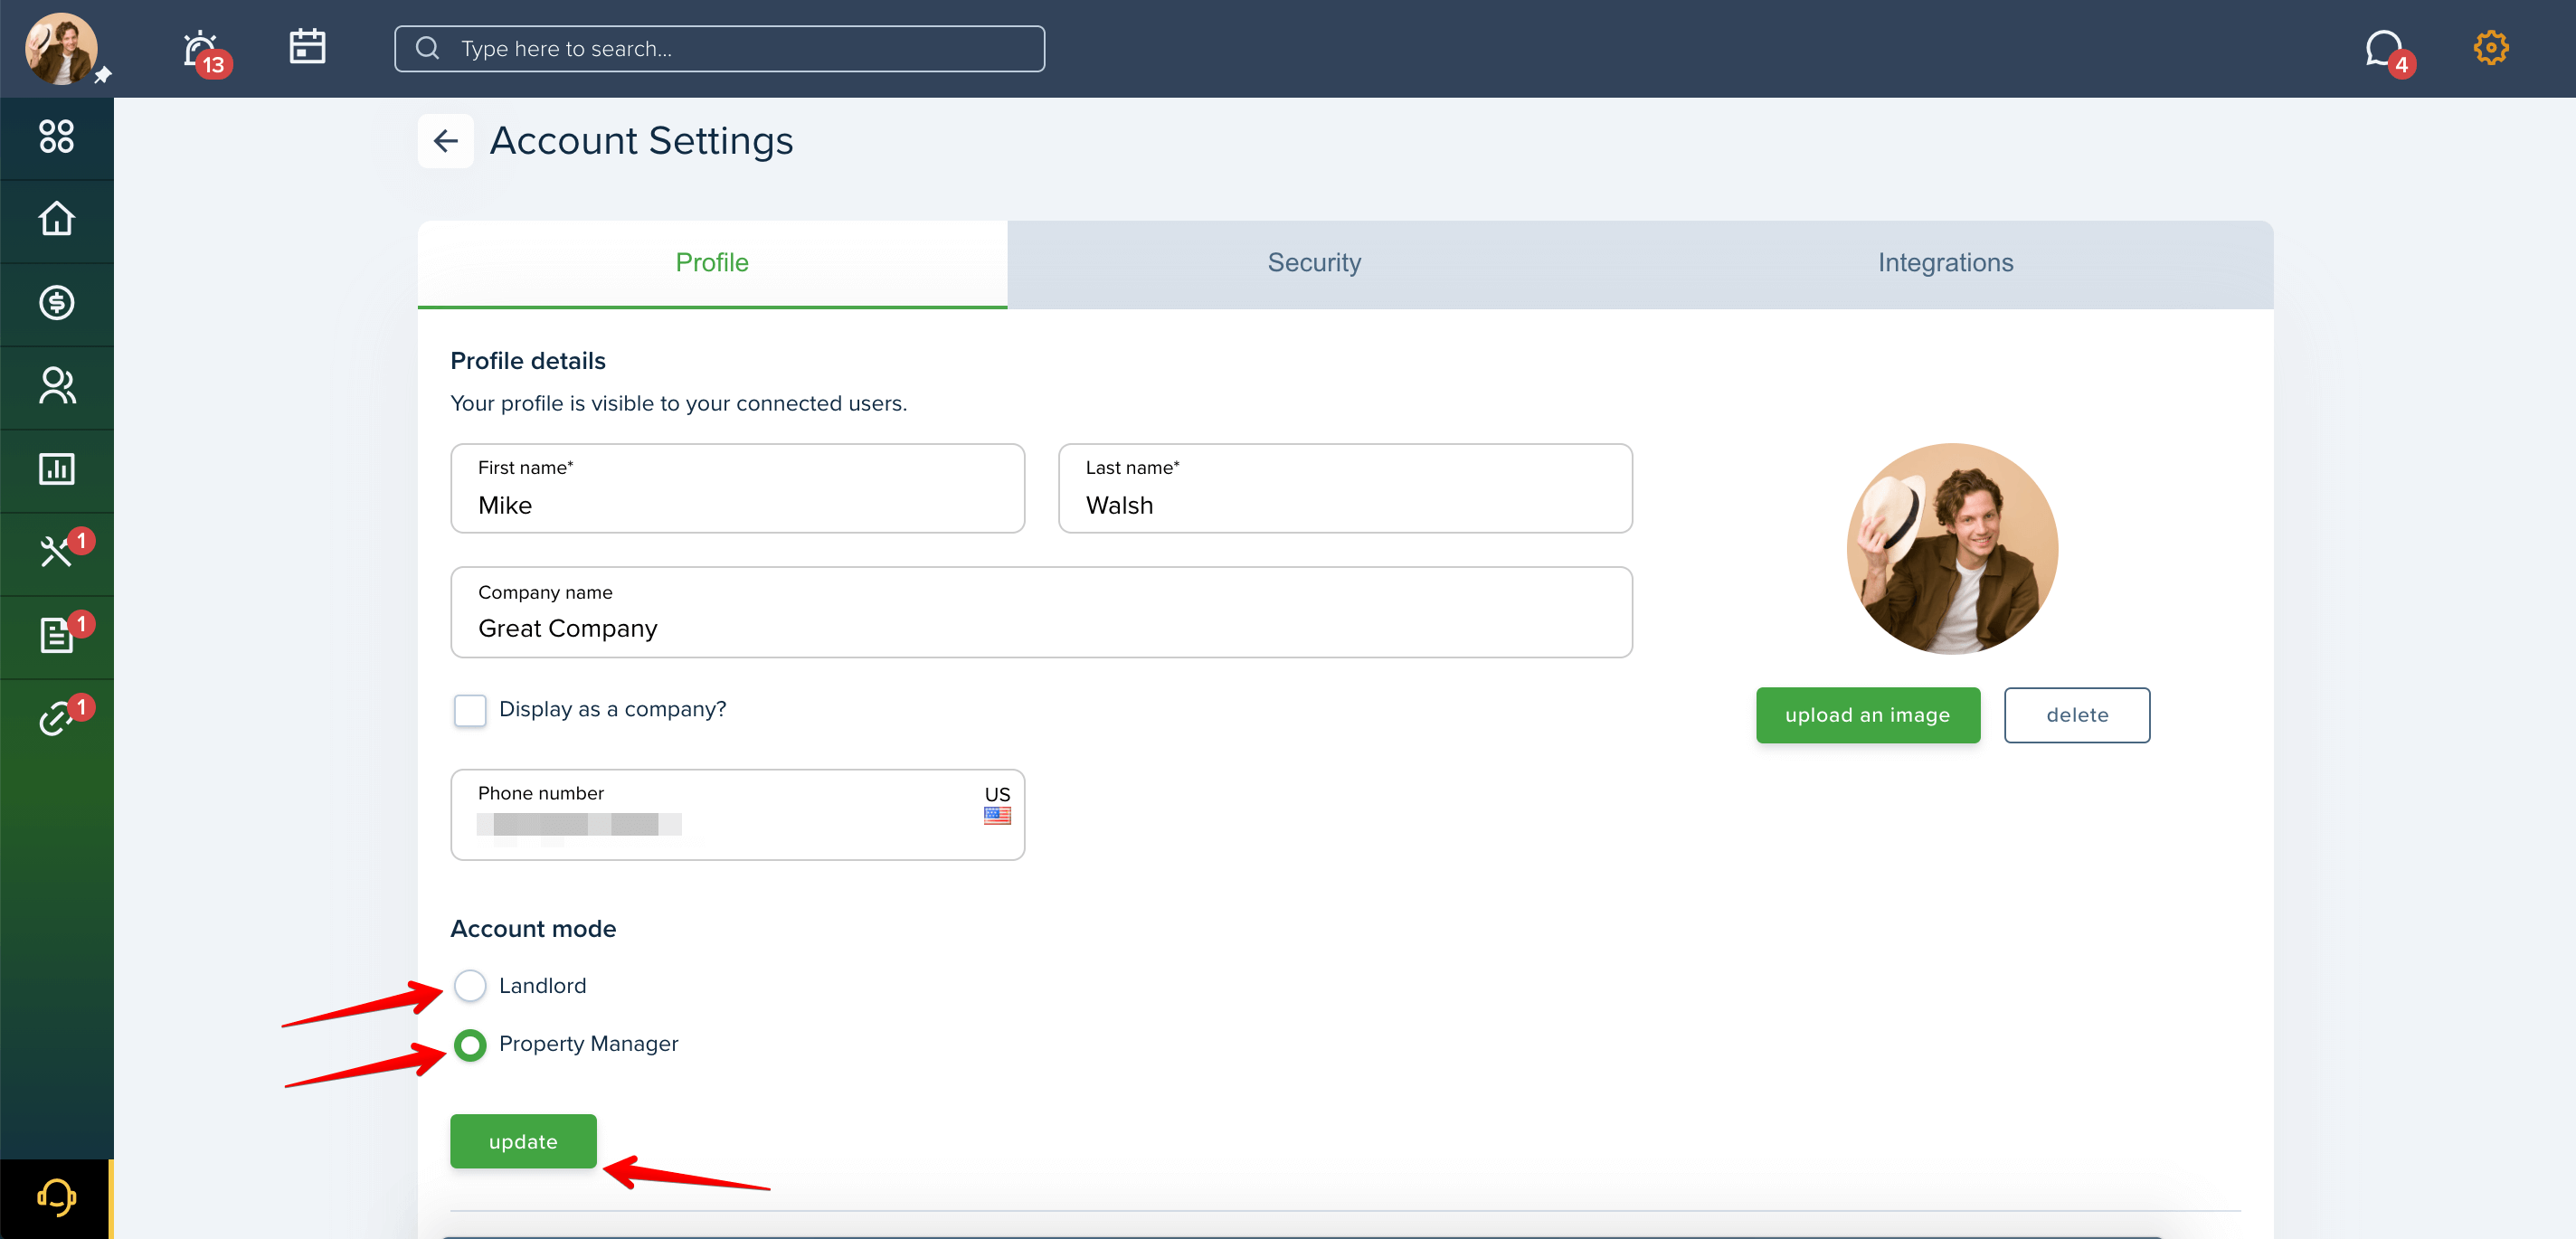Switch to the Security tab

click(x=1314, y=263)
